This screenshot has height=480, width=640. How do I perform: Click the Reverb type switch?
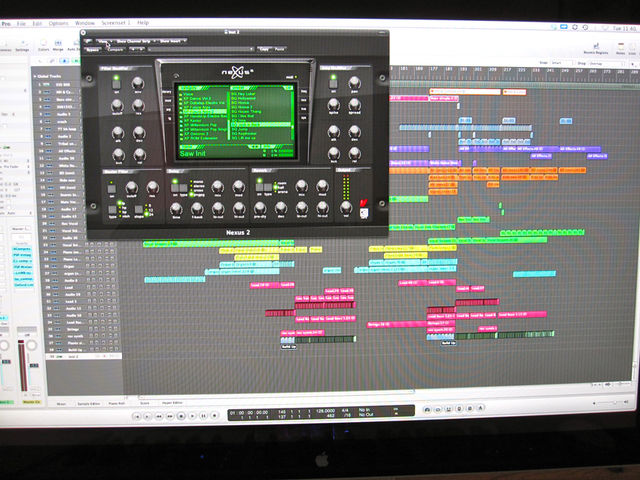268,187
